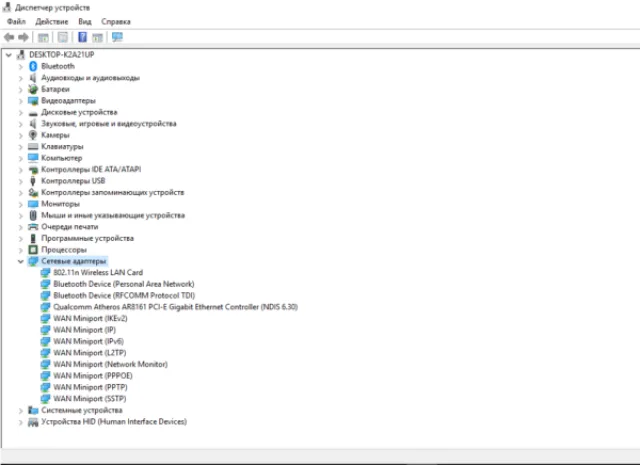Select Bluetooth Device (RFCOMM Protocol TDI)

pyautogui.click(x=124, y=295)
